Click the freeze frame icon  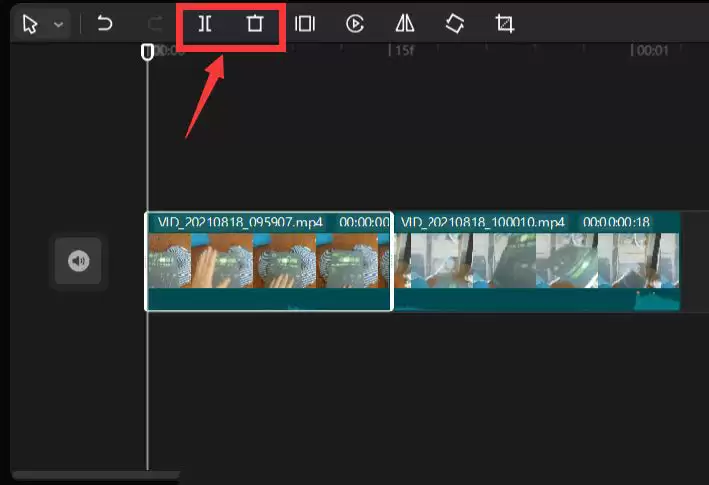pyautogui.click(x=305, y=24)
